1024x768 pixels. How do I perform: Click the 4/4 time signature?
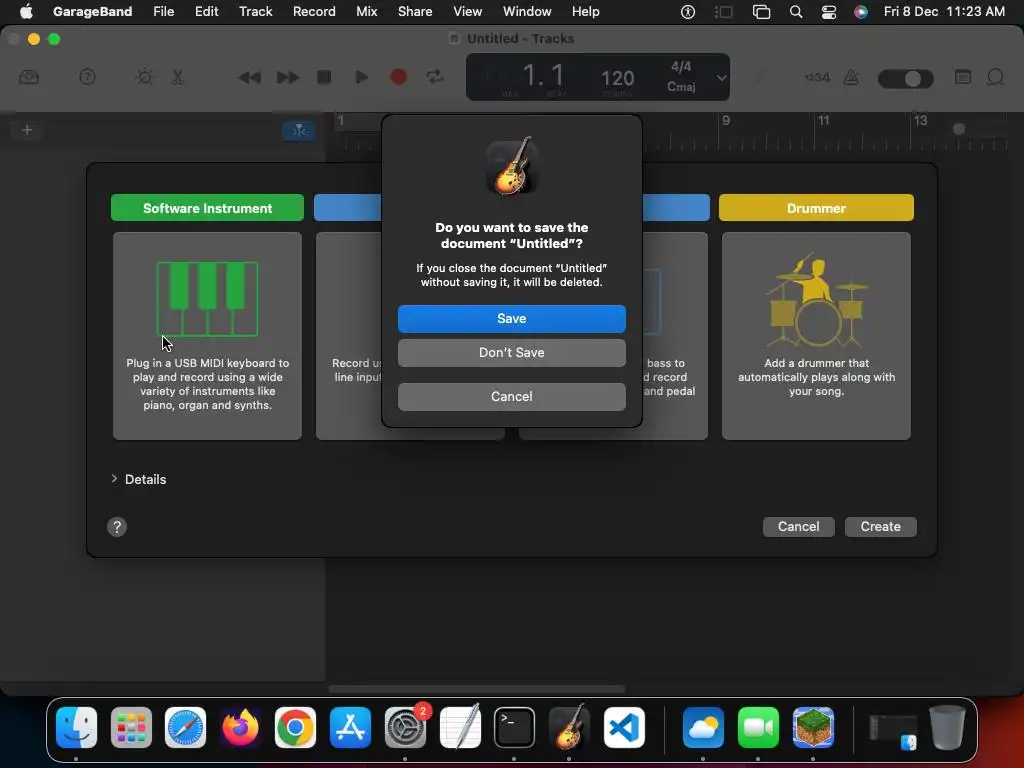point(680,67)
